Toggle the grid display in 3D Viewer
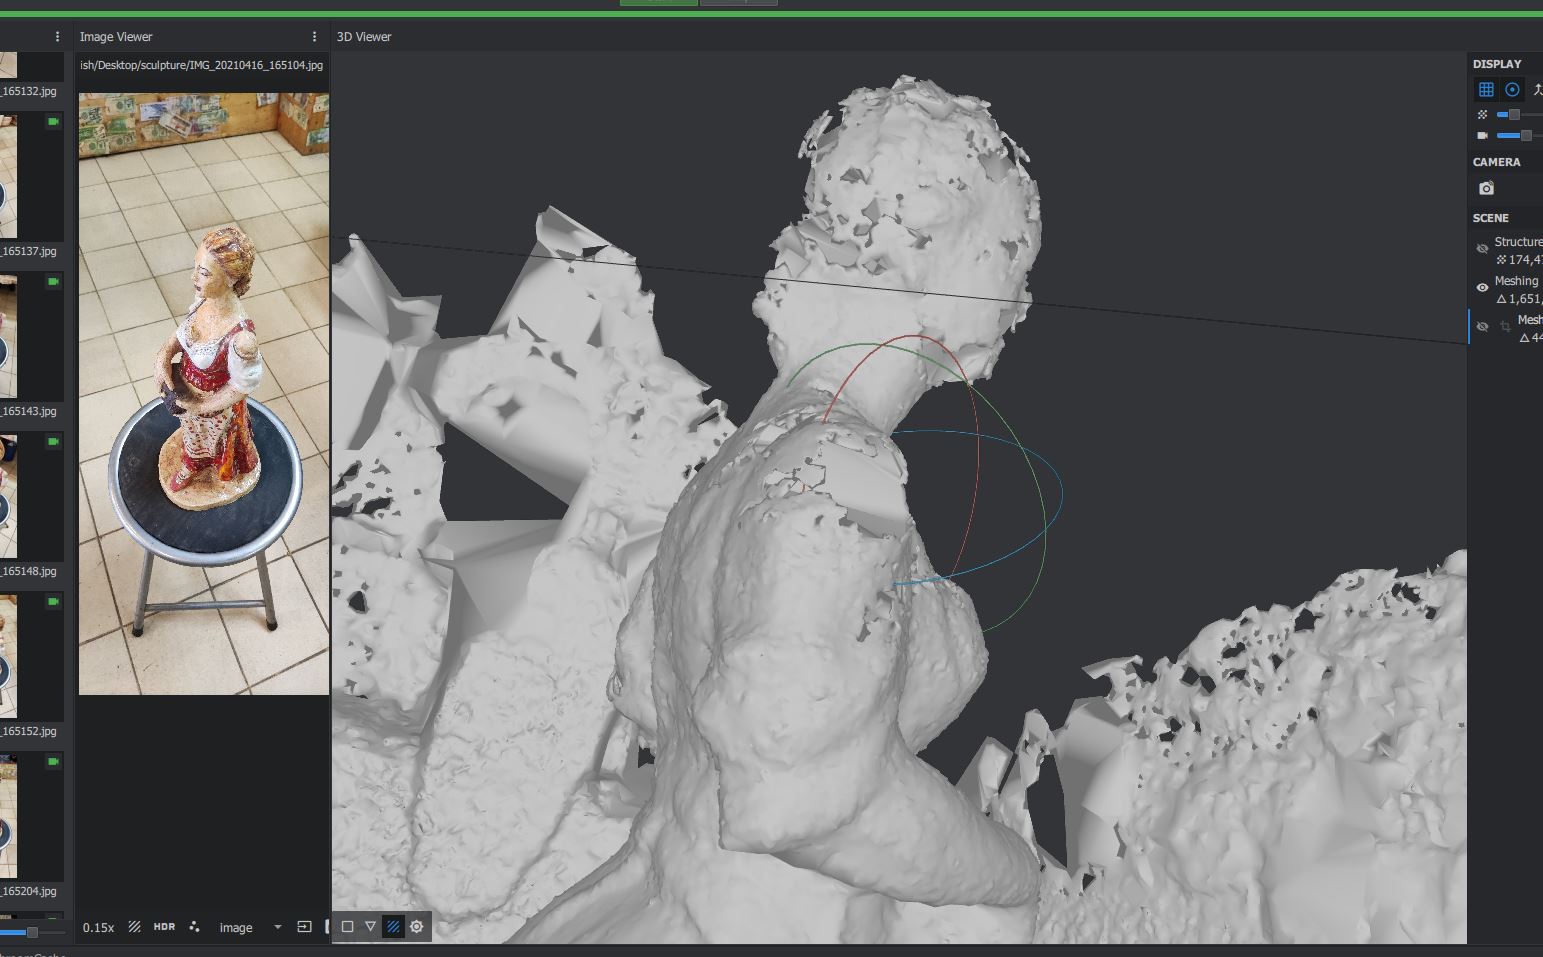The width and height of the screenshot is (1543, 957). (1486, 89)
